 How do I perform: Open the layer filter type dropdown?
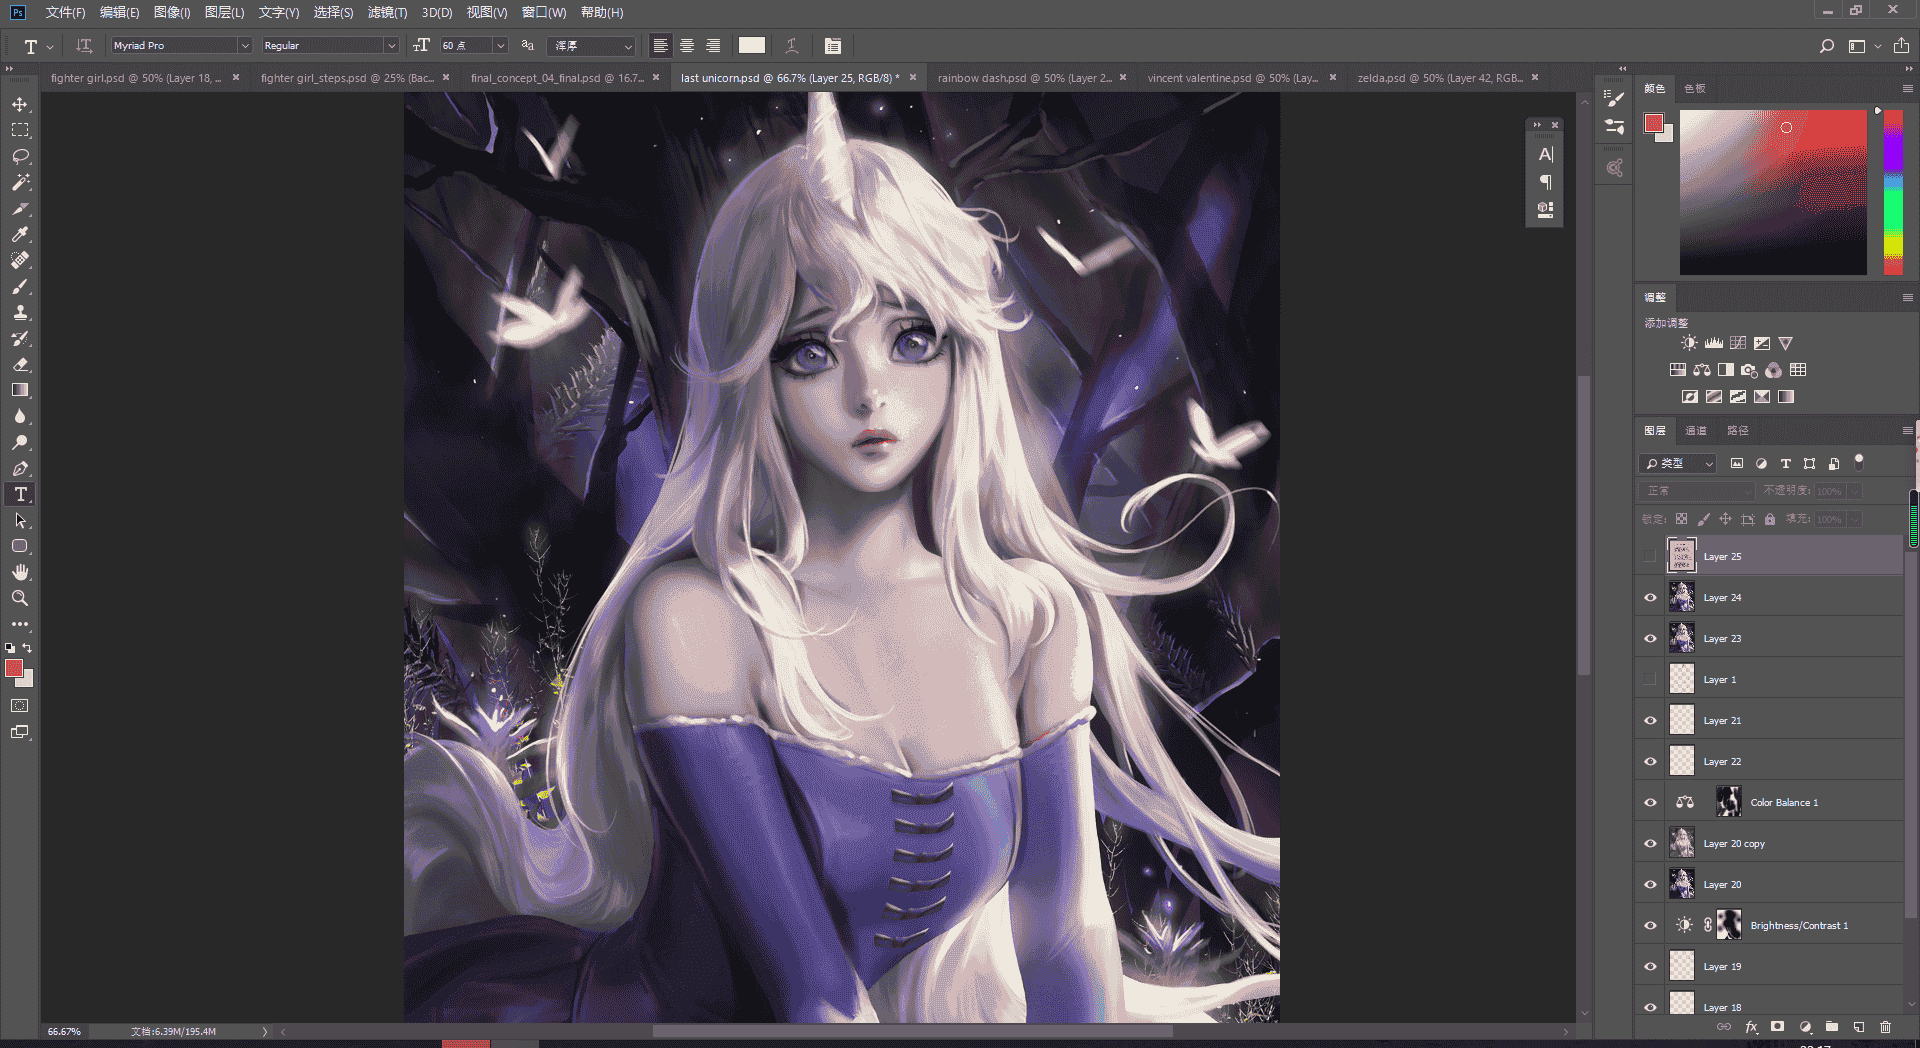pos(1678,464)
